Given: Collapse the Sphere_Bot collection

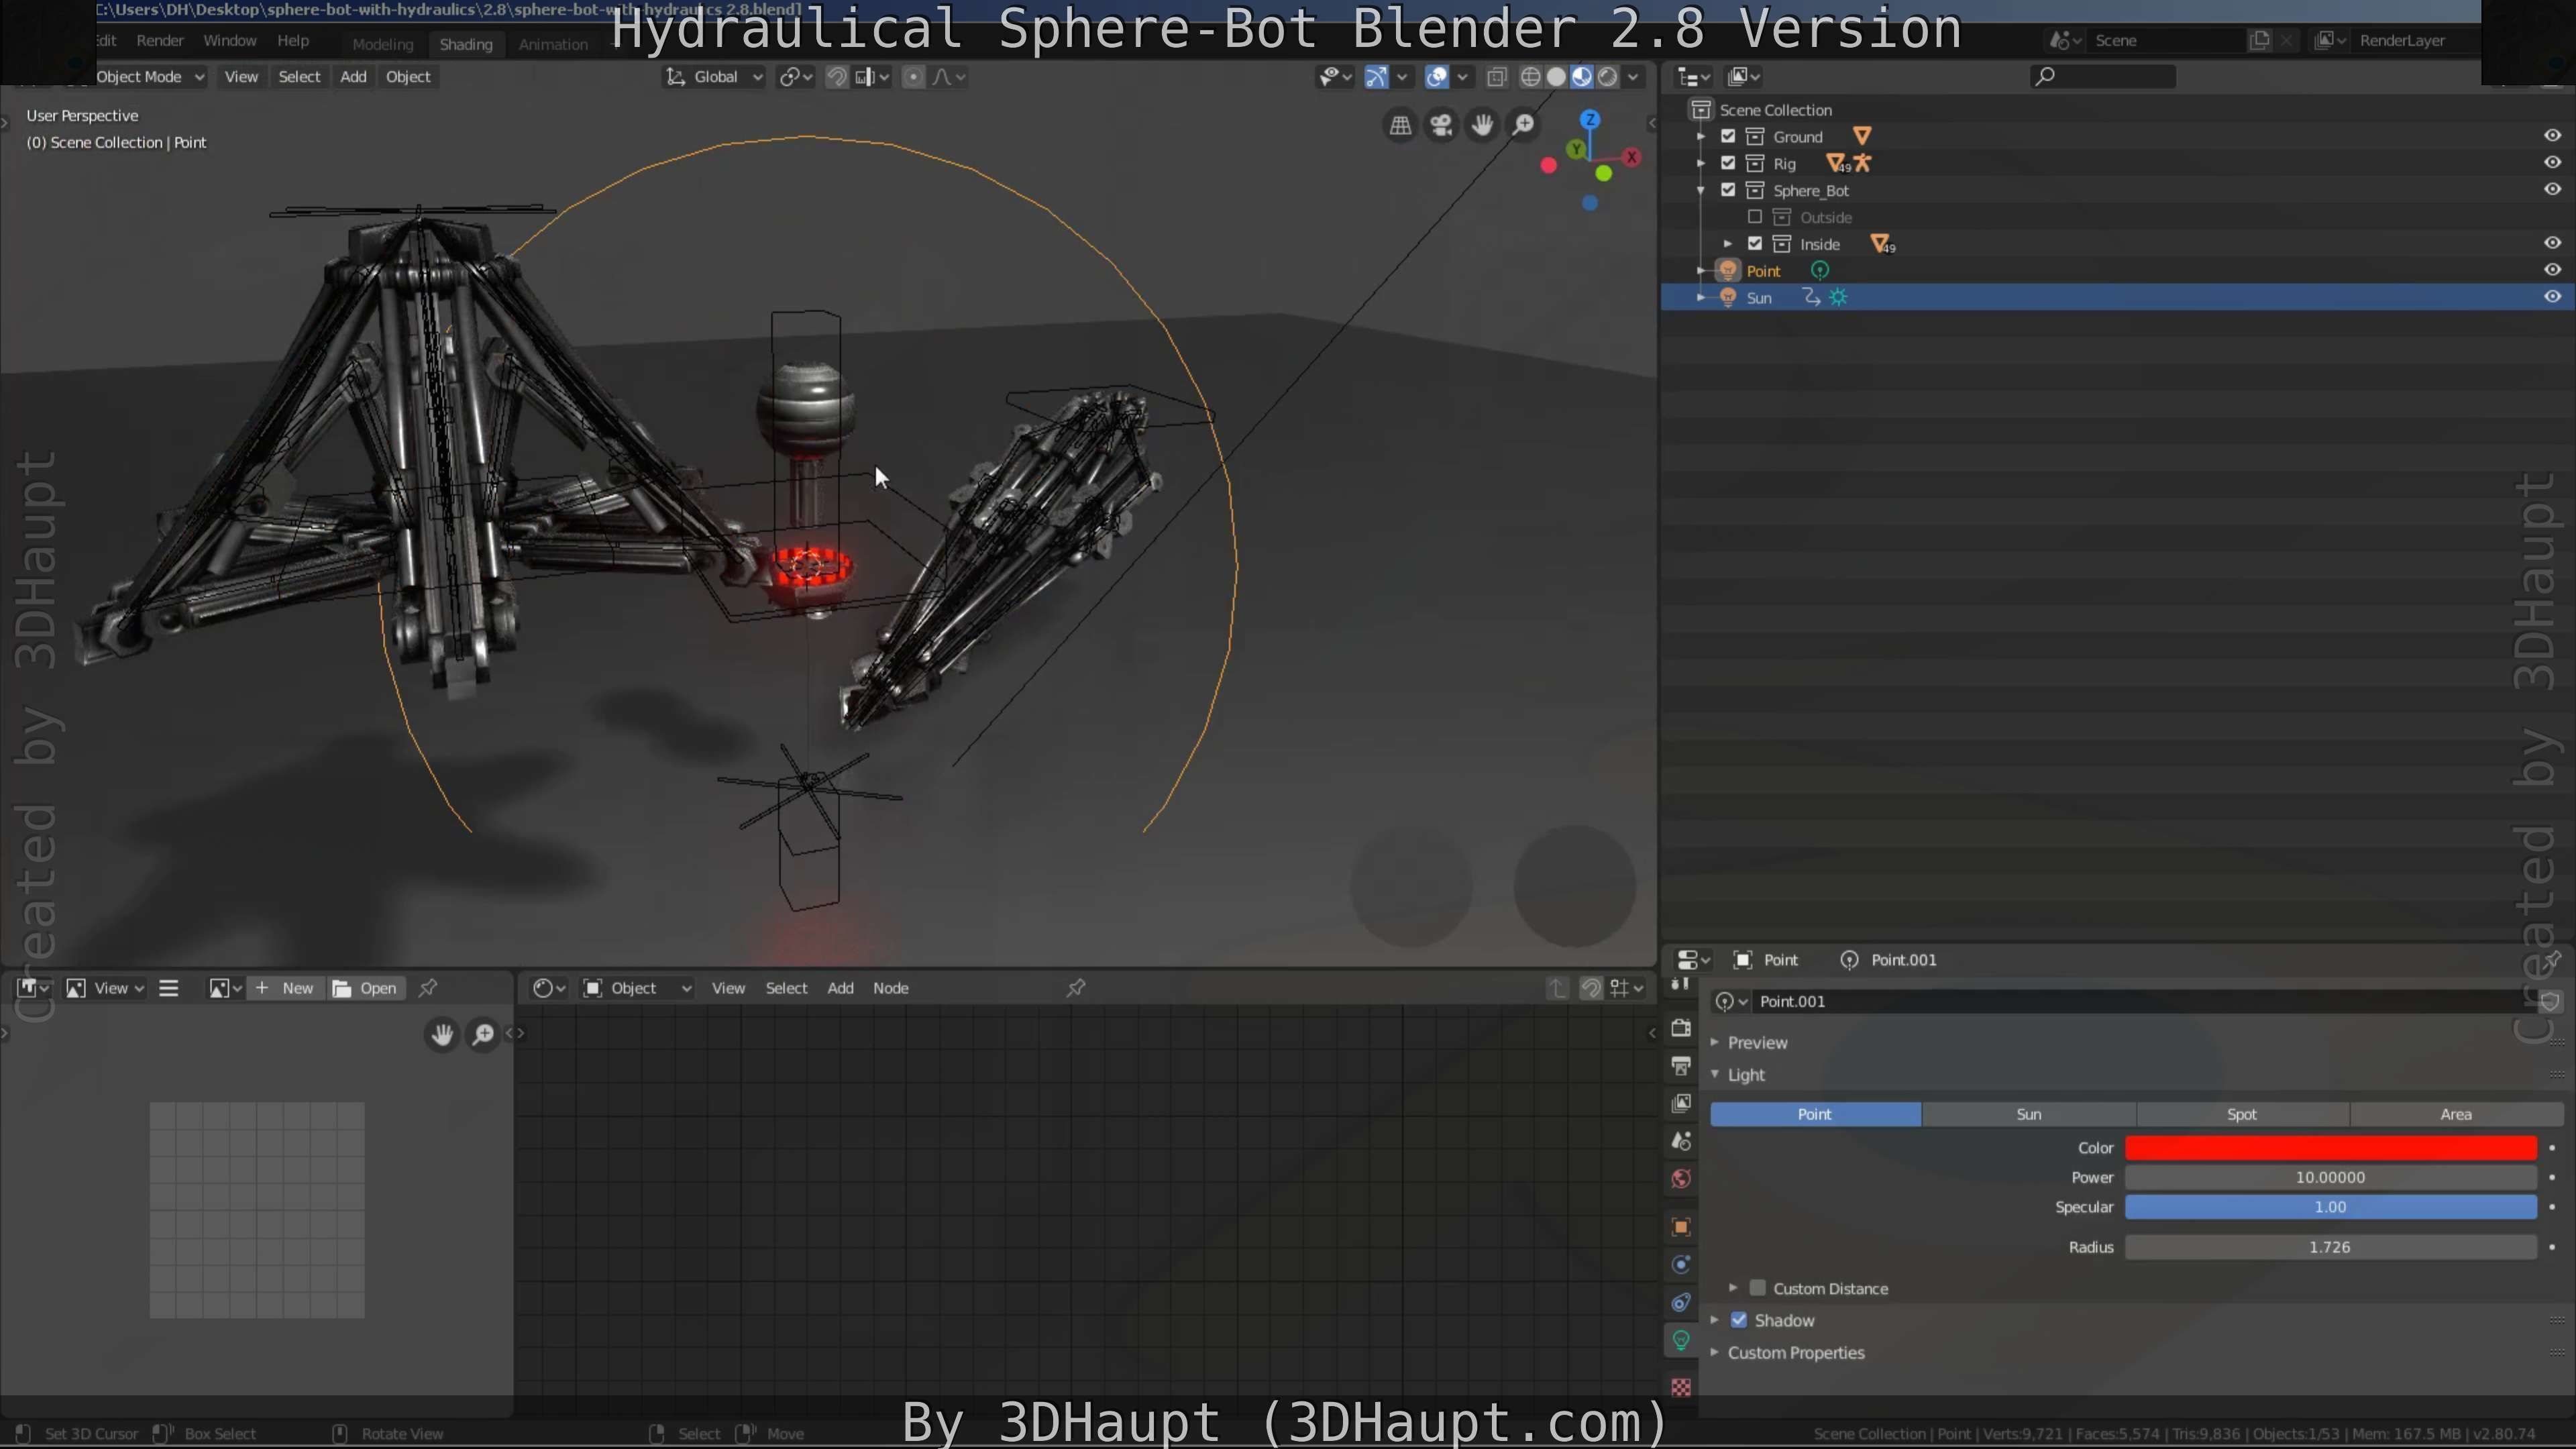Looking at the screenshot, I should 1701,190.
